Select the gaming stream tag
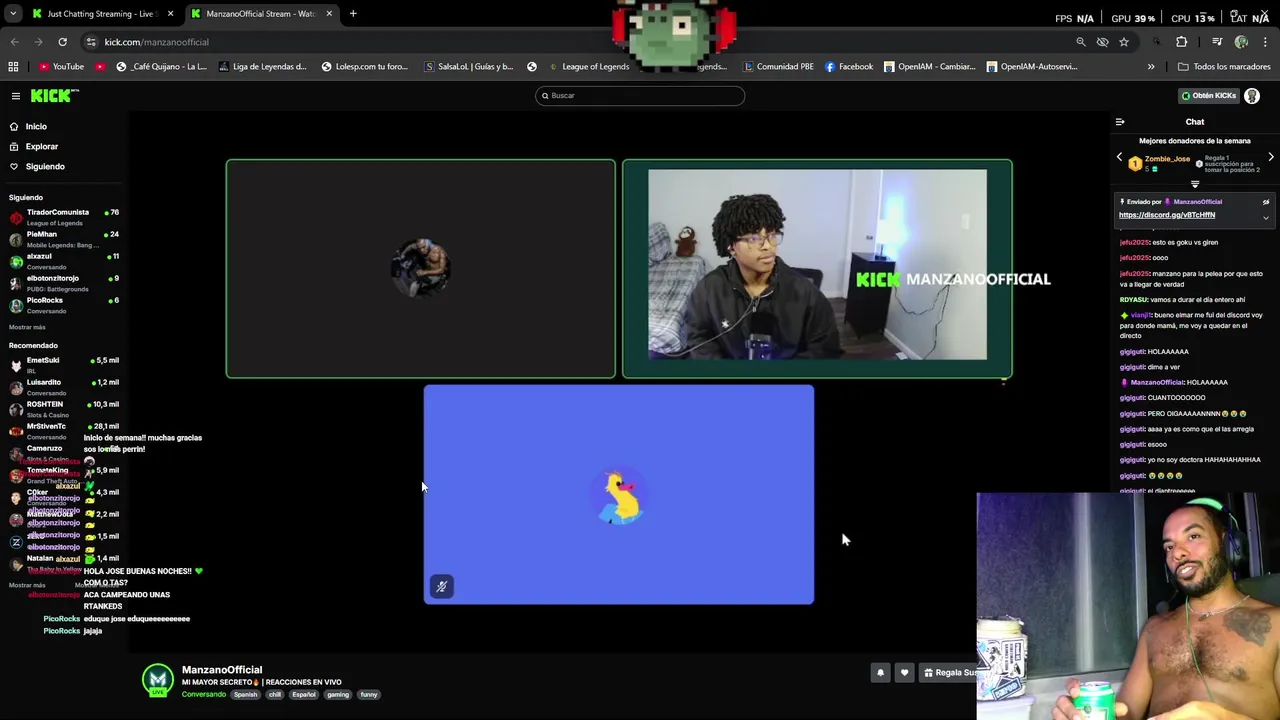This screenshot has width=1280, height=720. click(x=338, y=694)
